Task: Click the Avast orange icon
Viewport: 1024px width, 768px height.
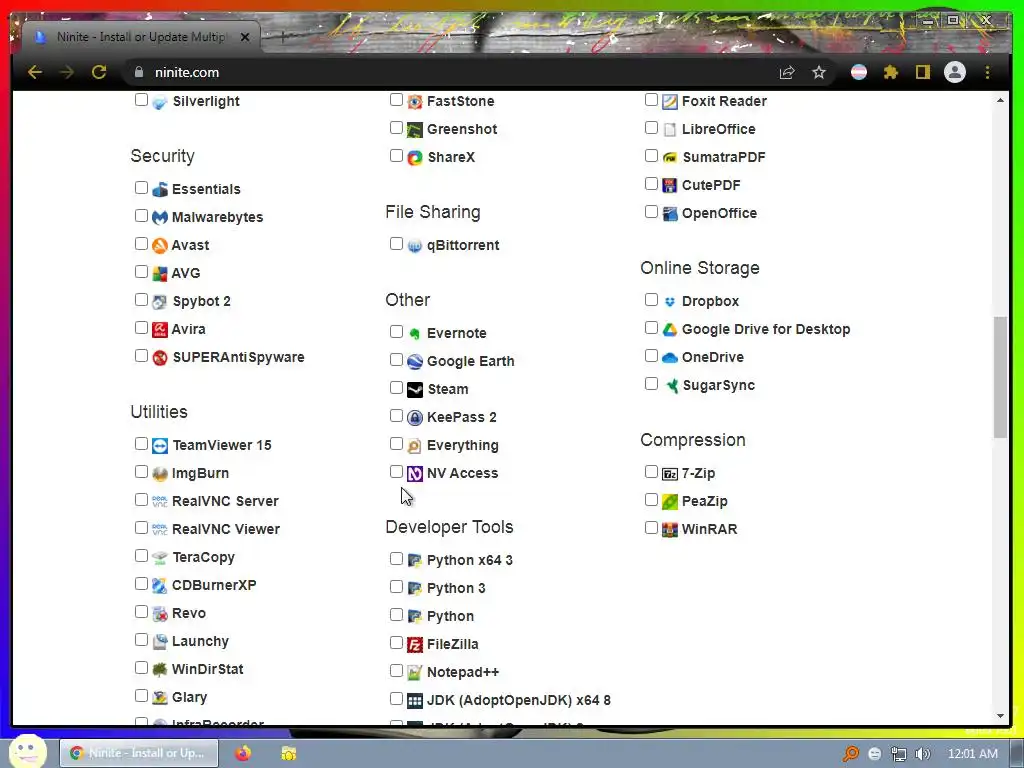Action: coord(160,245)
